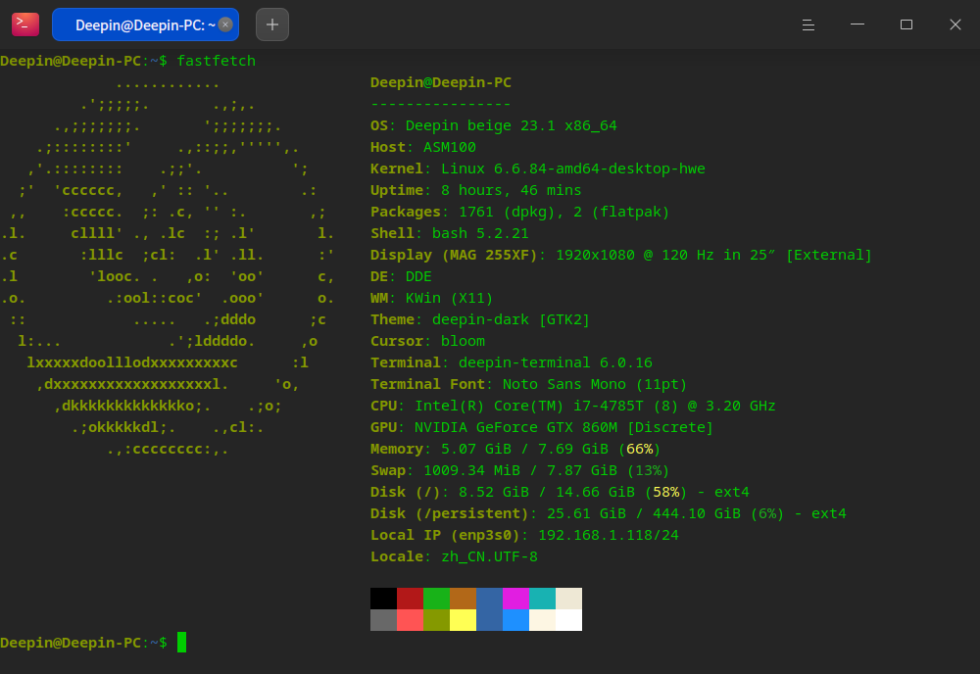The width and height of the screenshot is (980, 674).
Task: Click the "Local IP (enp3s0)" line
Action: tap(524, 535)
